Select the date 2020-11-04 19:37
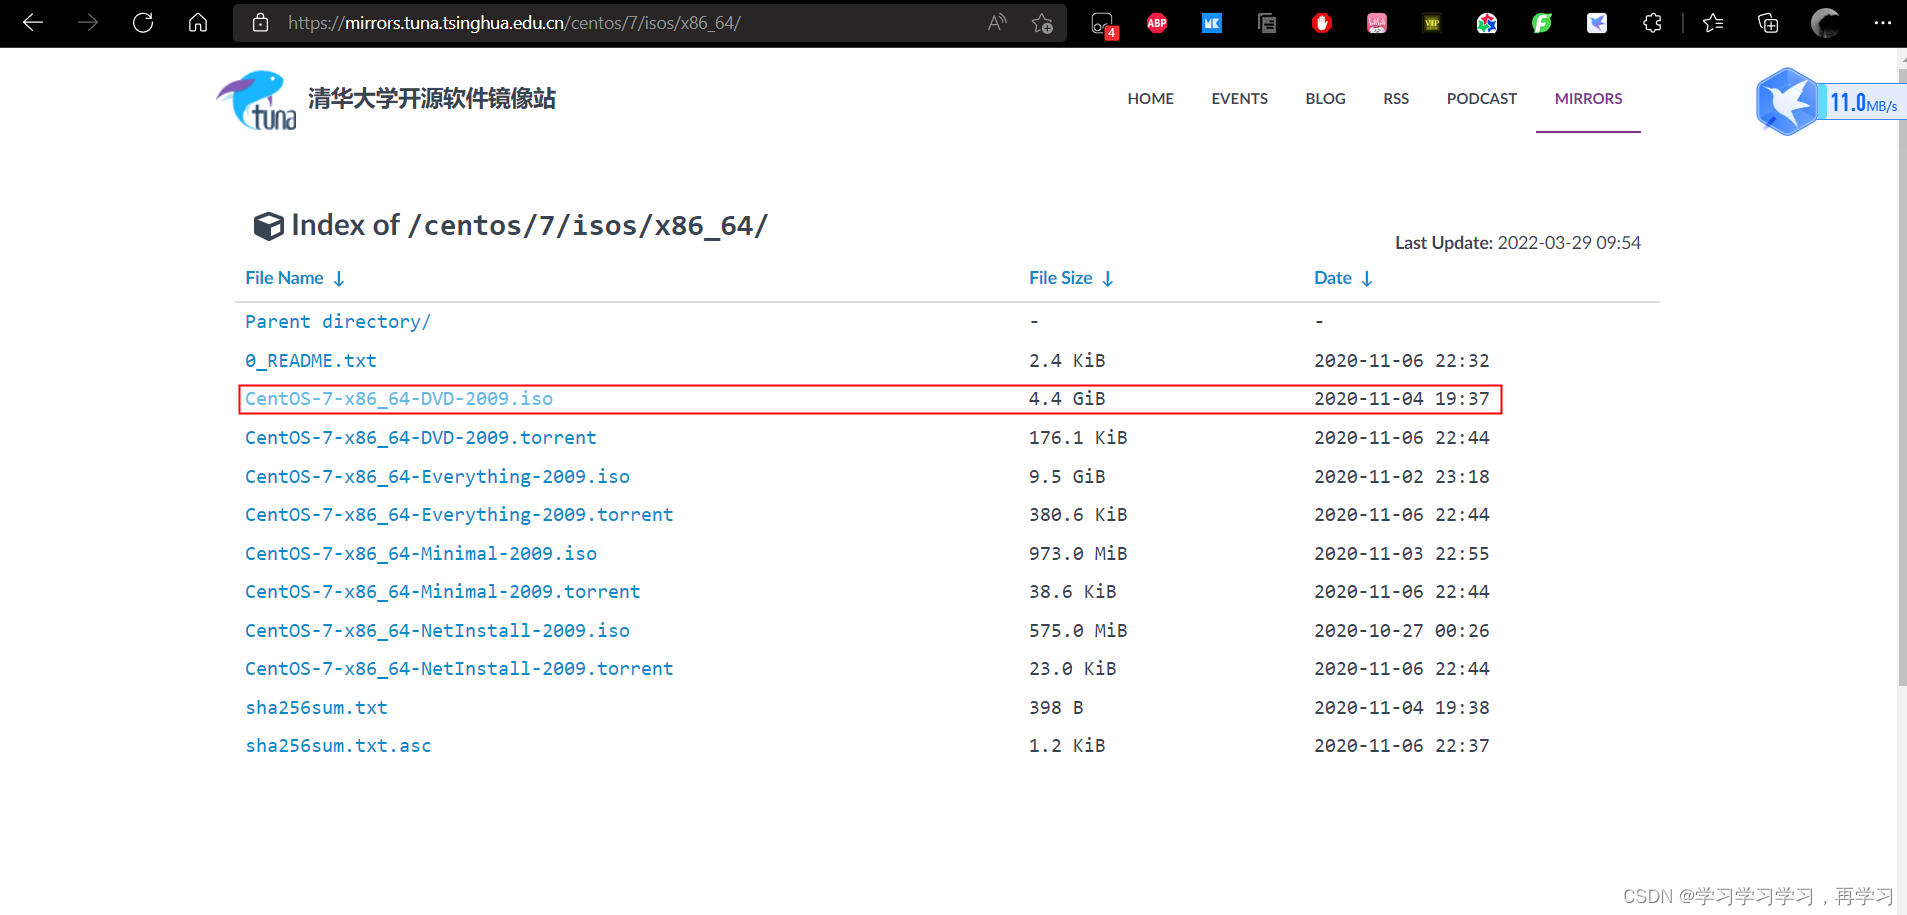 pyautogui.click(x=1401, y=399)
